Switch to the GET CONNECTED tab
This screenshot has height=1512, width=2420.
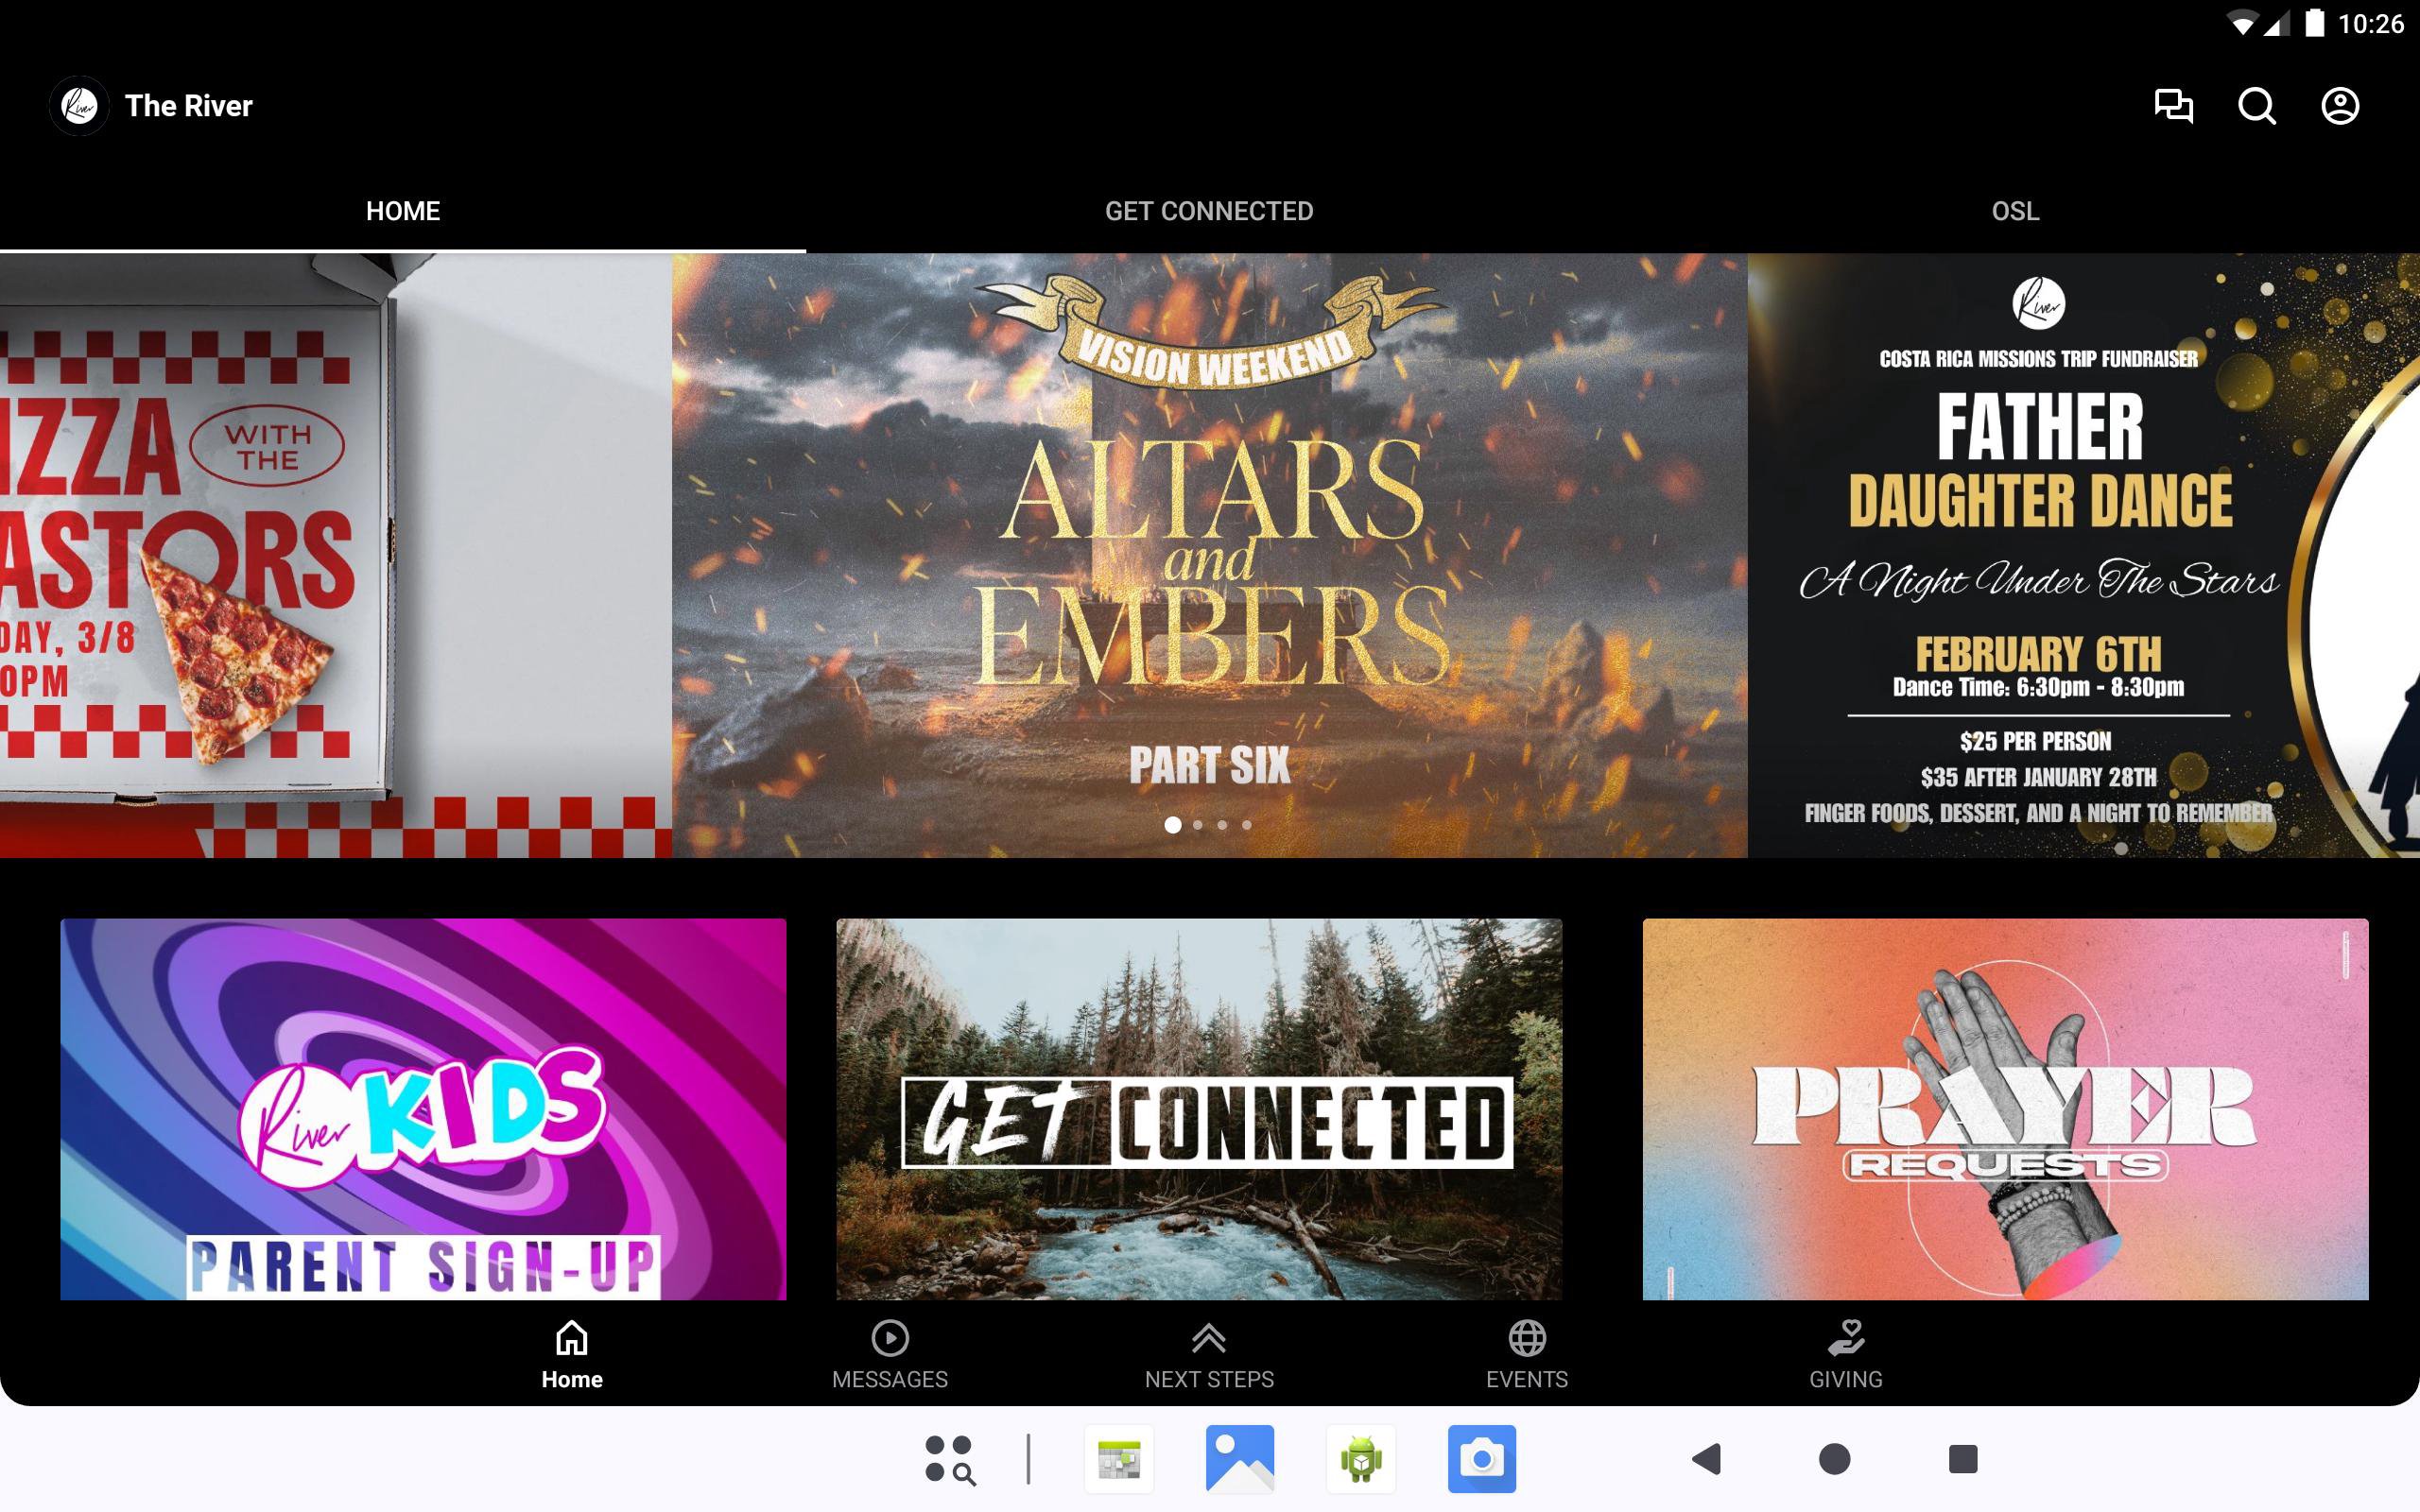point(1208,211)
